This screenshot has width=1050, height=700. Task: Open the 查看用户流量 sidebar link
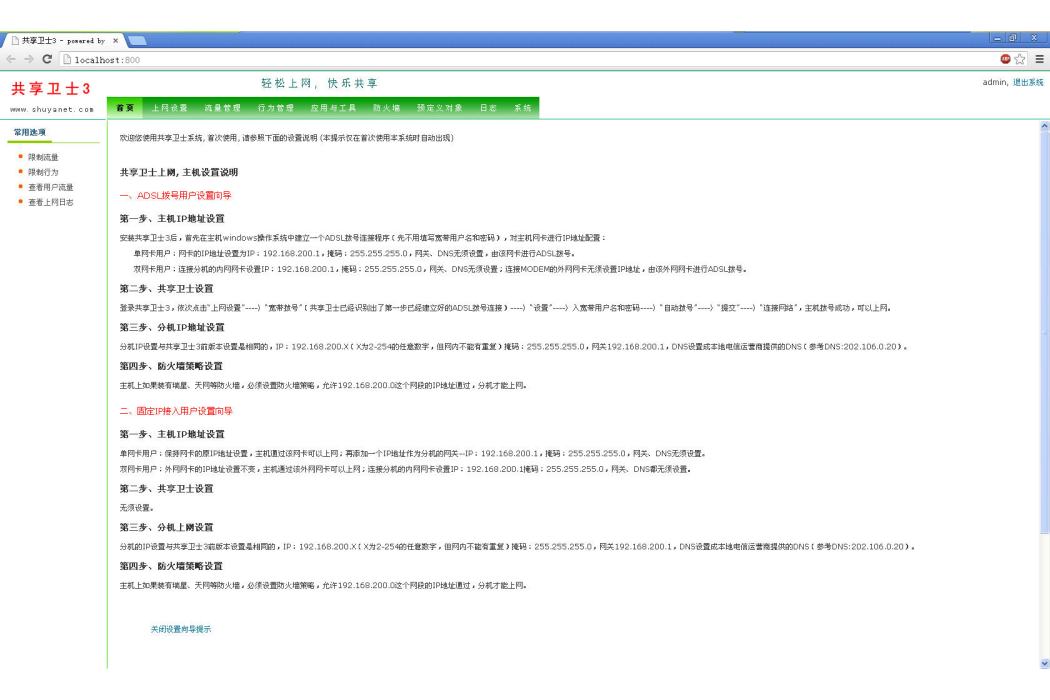click(51, 188)
